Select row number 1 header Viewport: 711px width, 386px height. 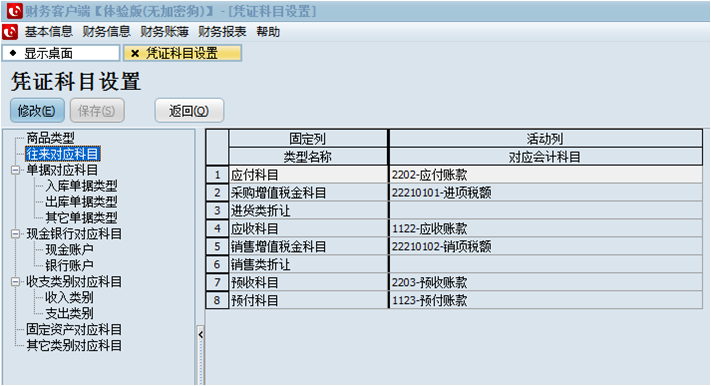(x=217, y=175)
